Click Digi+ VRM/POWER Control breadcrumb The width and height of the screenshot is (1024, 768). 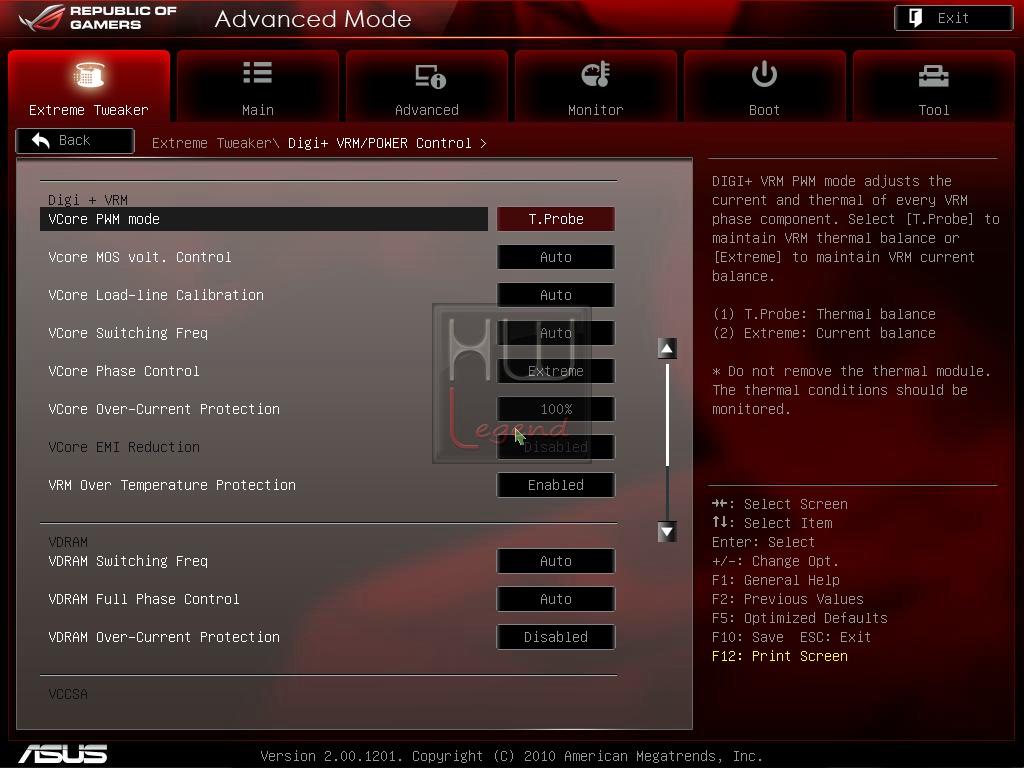coord(379,143)
